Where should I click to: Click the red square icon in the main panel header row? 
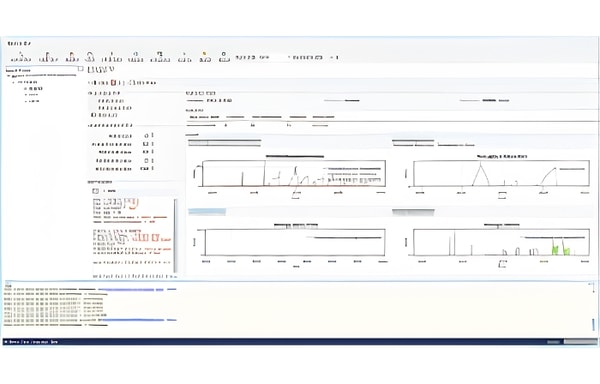pyautogui.click(x=113, y=82)
